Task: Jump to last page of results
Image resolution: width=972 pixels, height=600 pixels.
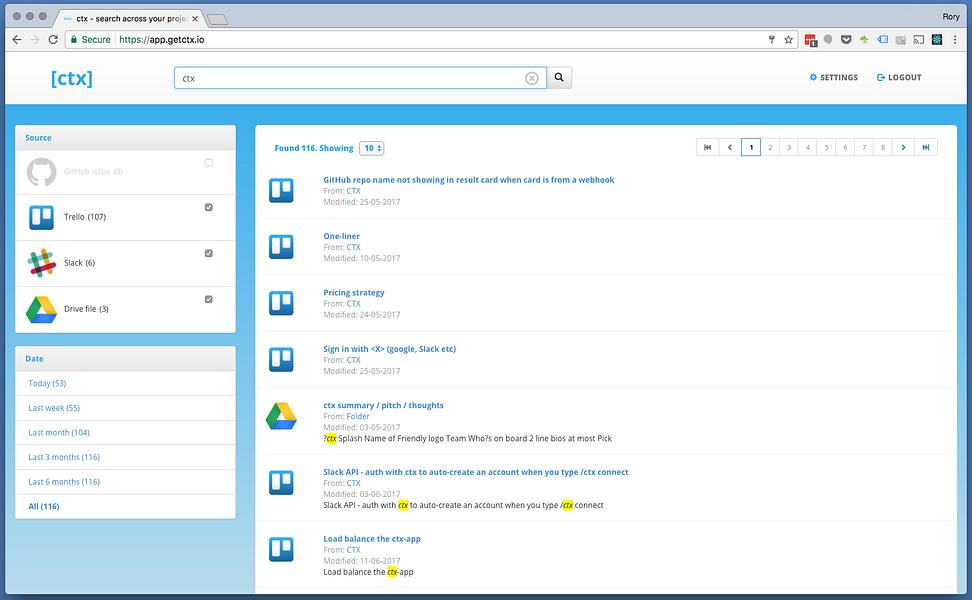Action: [x=926, y=148]
